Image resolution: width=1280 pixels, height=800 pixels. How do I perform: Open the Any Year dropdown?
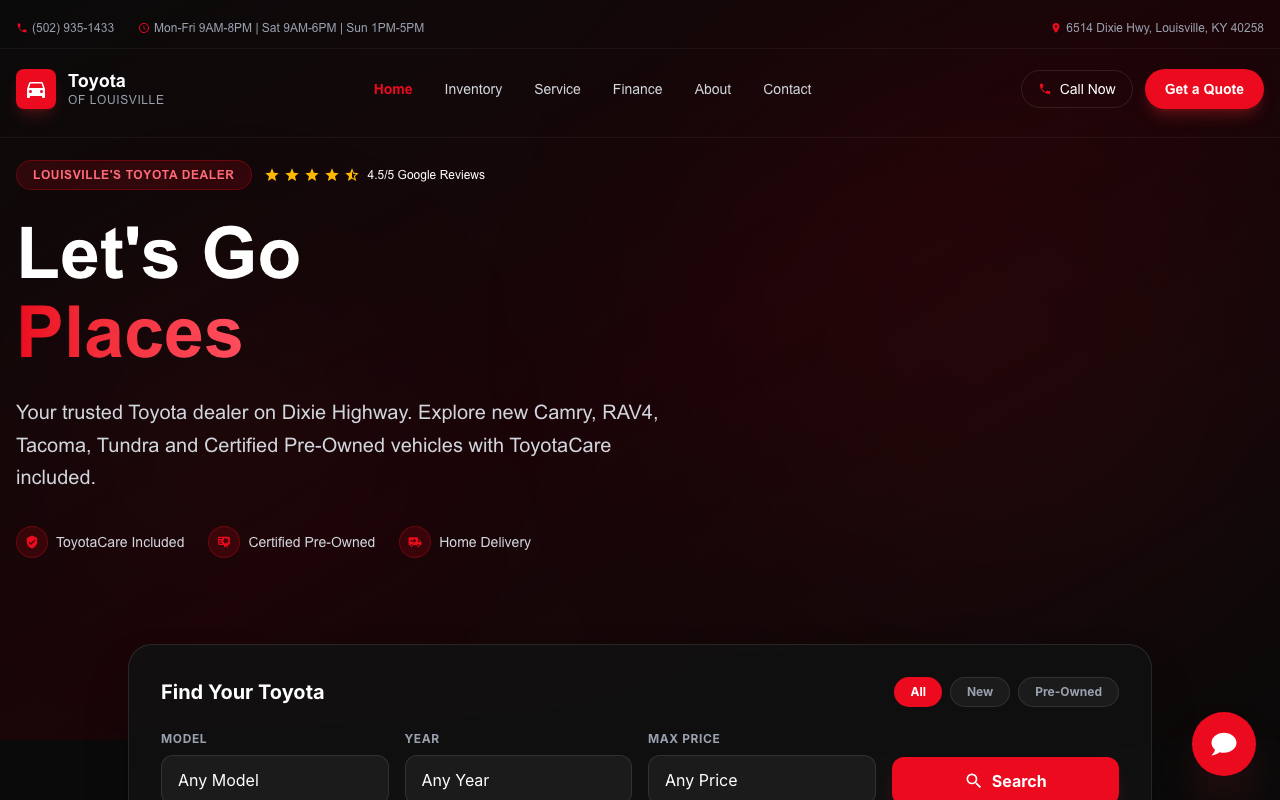pos(518,779)
